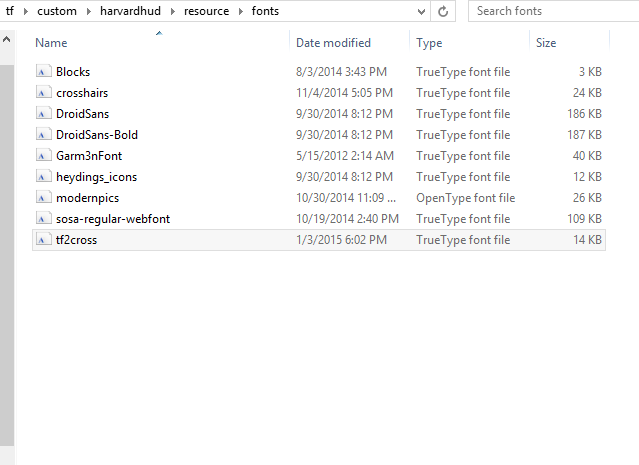
Task: Click the 40 KB size value
Action: tap(587, 156)
